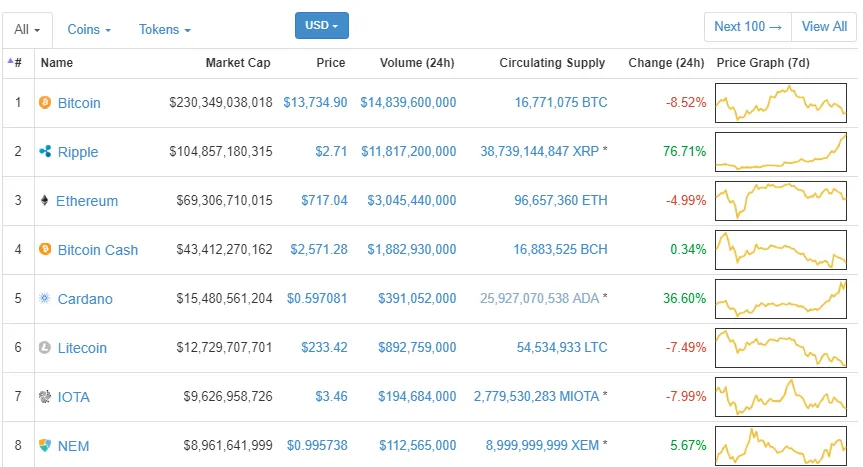Open IOTA 7d price graph
The width and height of the screenshot is (863, 467).
pyautogui.click(x=780, y=397)
